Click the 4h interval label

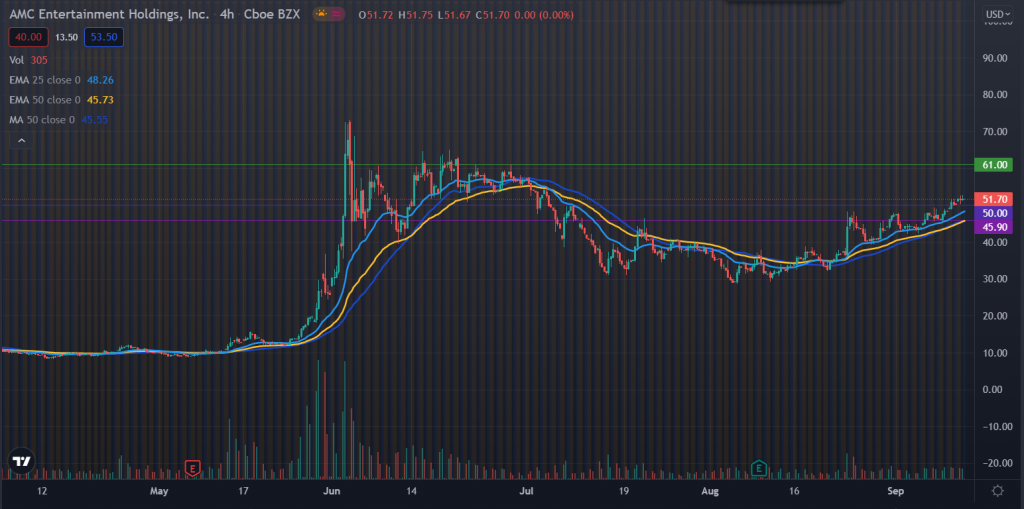tap(227, 14)
